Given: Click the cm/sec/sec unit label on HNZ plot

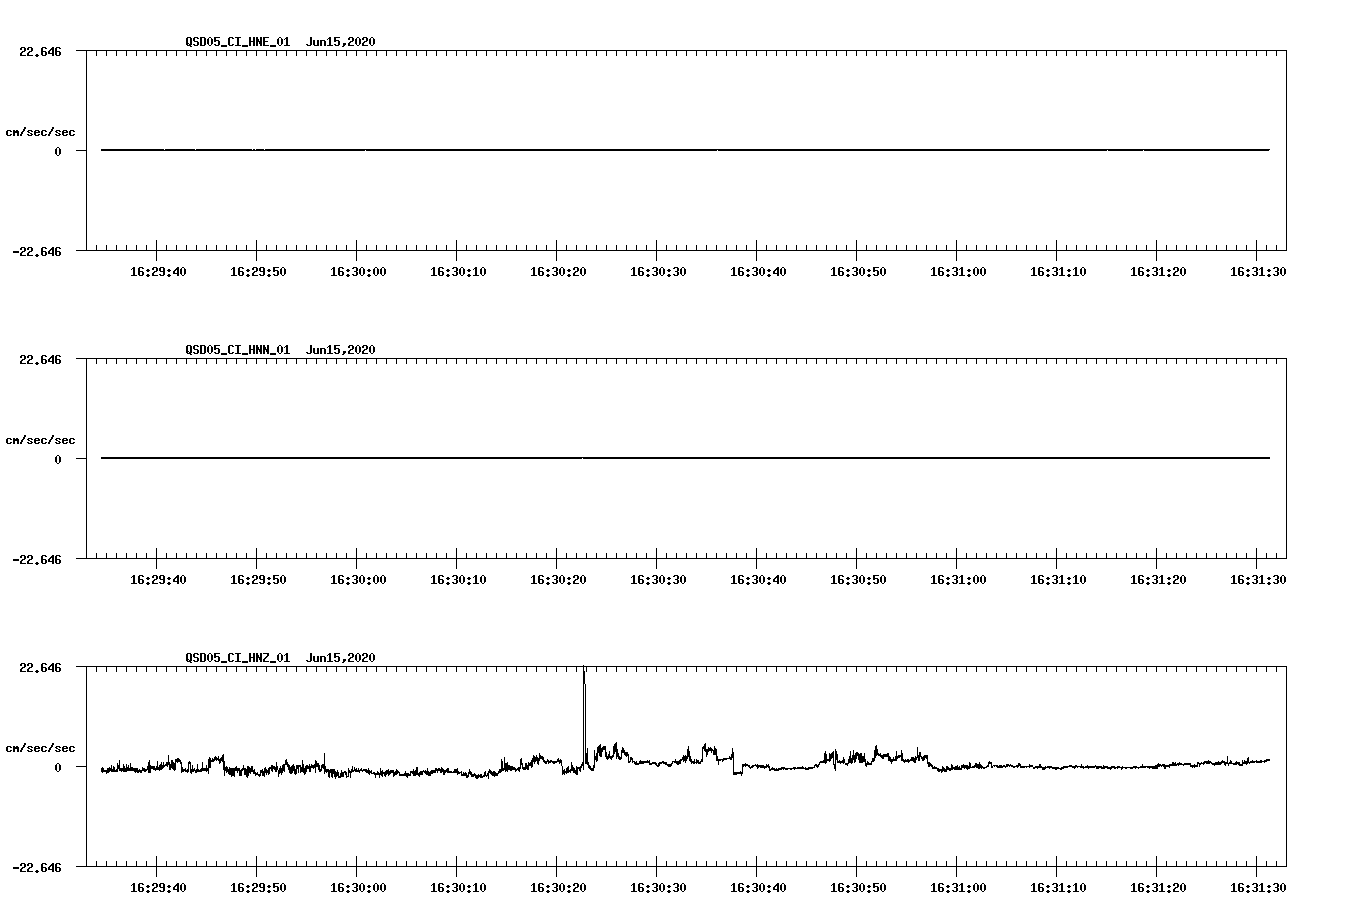Looking at the screenshot, I should pos(41,749).
